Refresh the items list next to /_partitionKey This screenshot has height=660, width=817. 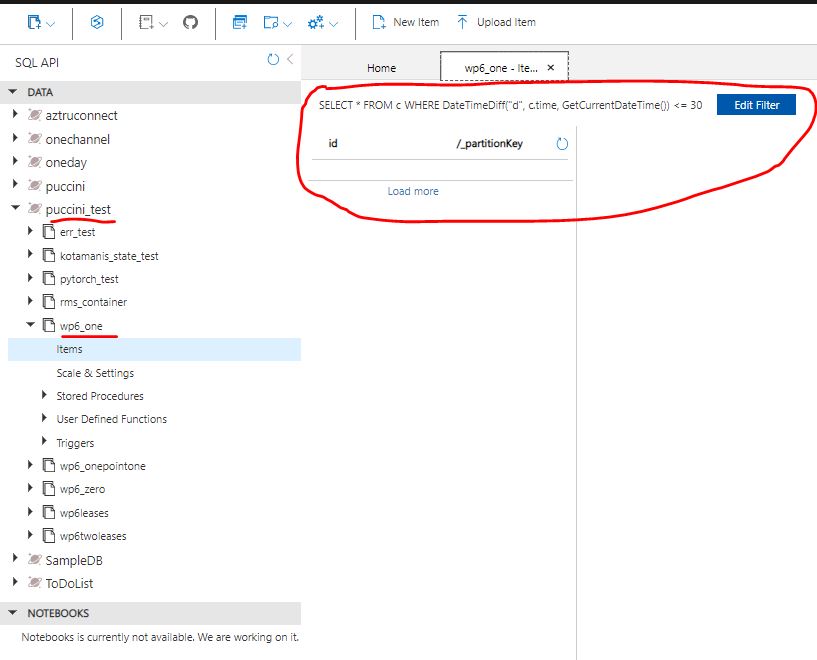click(562, 144)
